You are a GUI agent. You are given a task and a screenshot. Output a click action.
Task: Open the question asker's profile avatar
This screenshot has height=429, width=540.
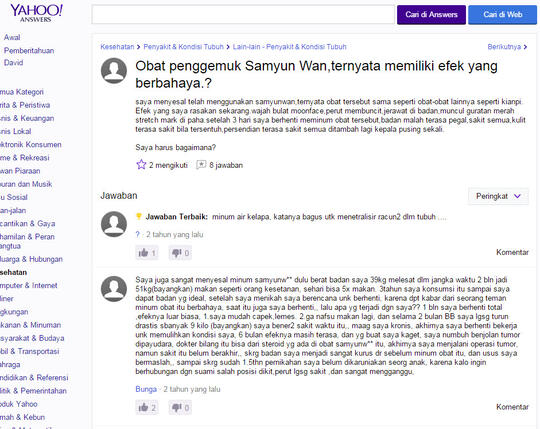[114, 71]
